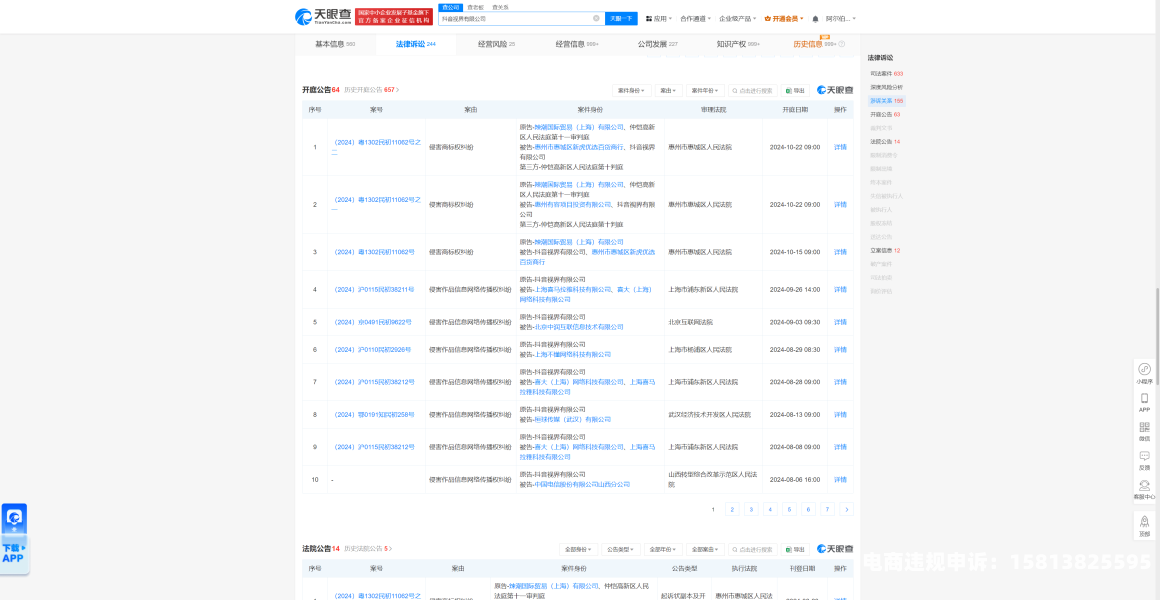Open the 全部年份 filter dropdown in 法院公告
Image resolution: width=1160 pixels, height=600 pixels.
pos(662,550)
